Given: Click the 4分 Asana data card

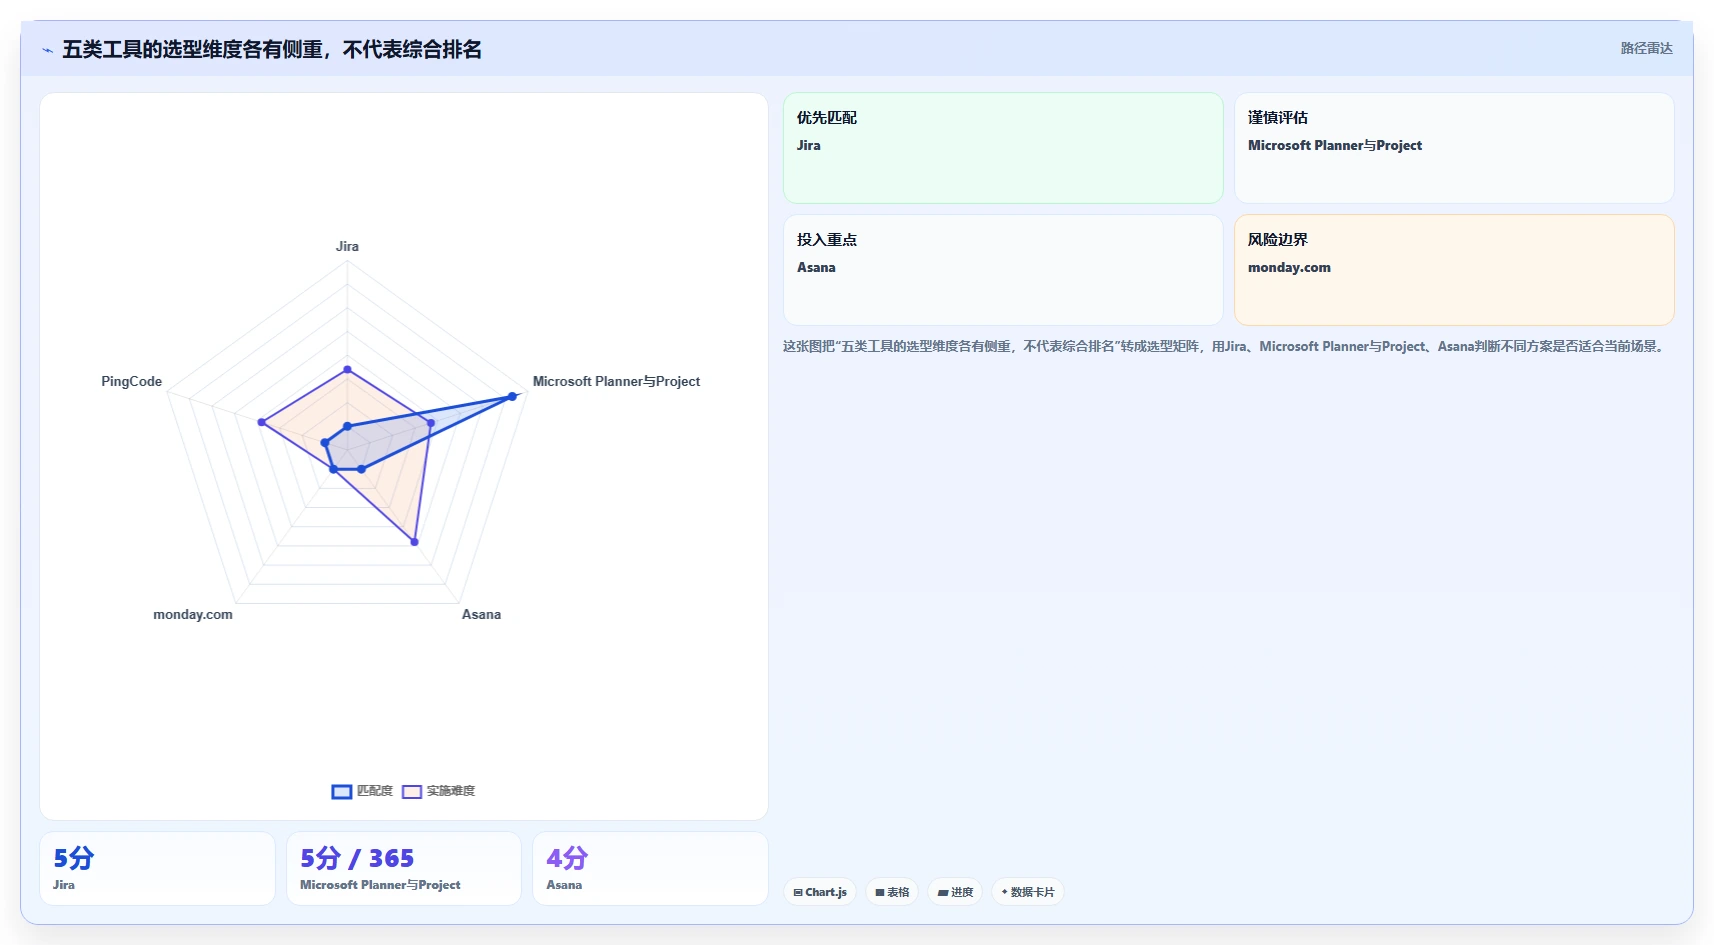Looking at the screenshot, I should point(650,869).
